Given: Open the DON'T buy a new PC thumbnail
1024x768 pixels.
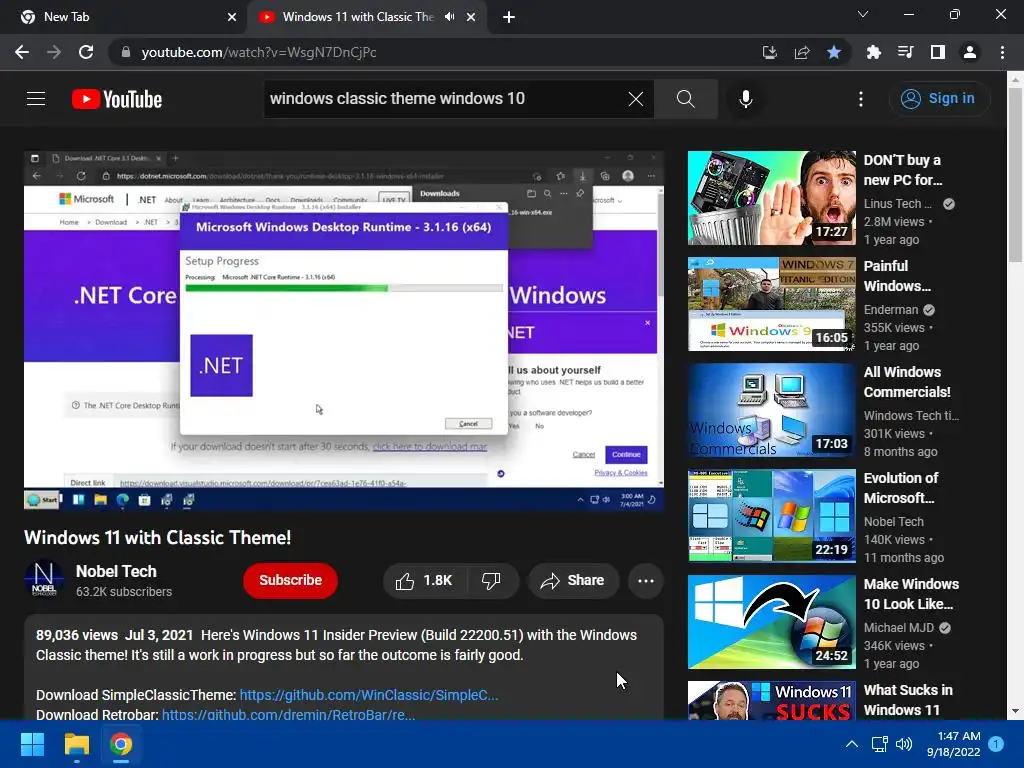Looking at the screenshot, I should tap(771, 198).
